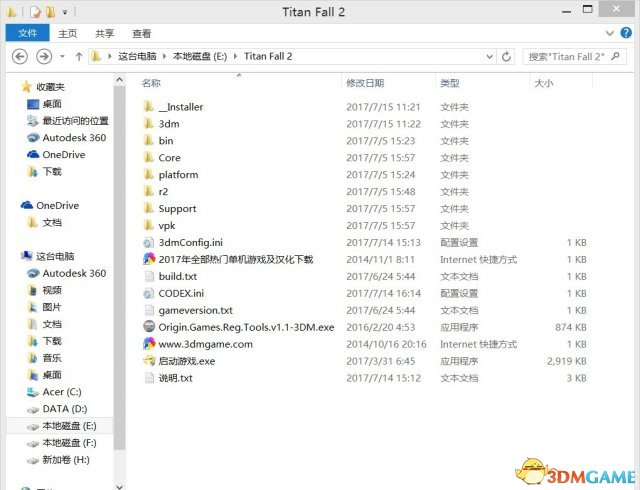Select the r2 folder icon

149,192
